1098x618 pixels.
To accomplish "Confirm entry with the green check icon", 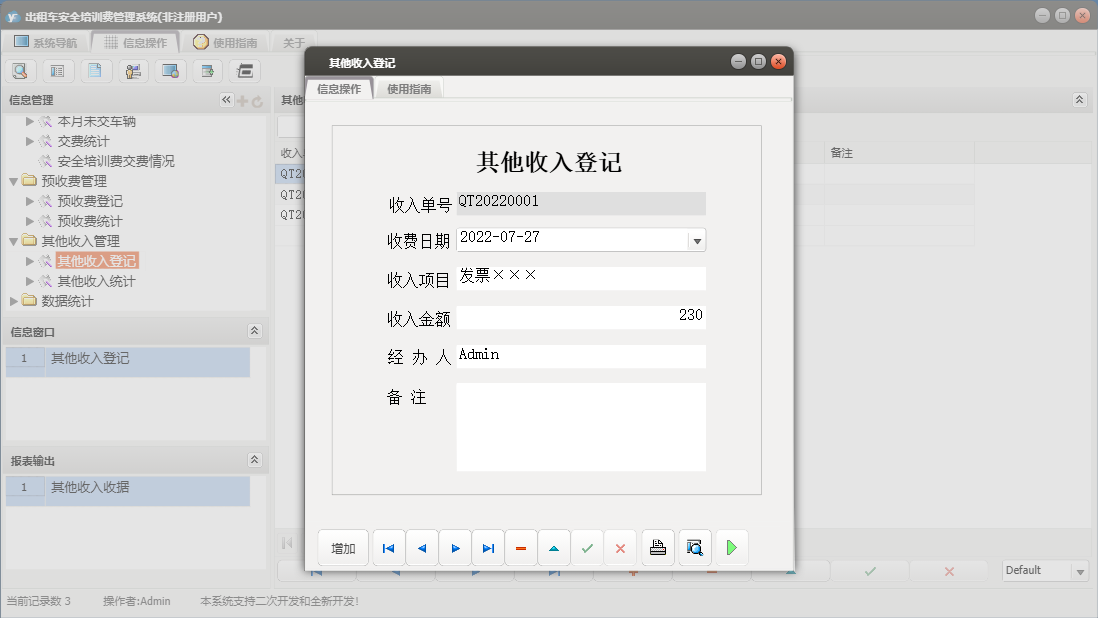I will click(x=587, y=547).
